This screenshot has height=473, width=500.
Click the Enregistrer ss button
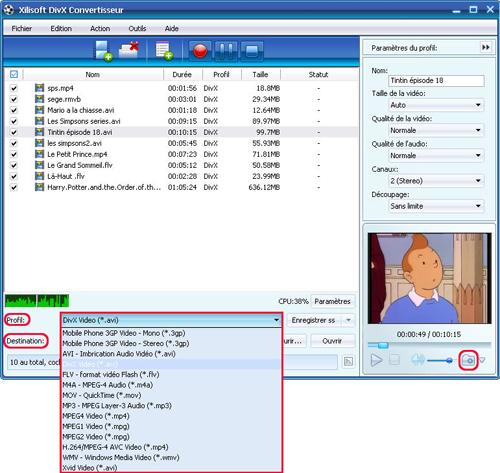point(313,320)
